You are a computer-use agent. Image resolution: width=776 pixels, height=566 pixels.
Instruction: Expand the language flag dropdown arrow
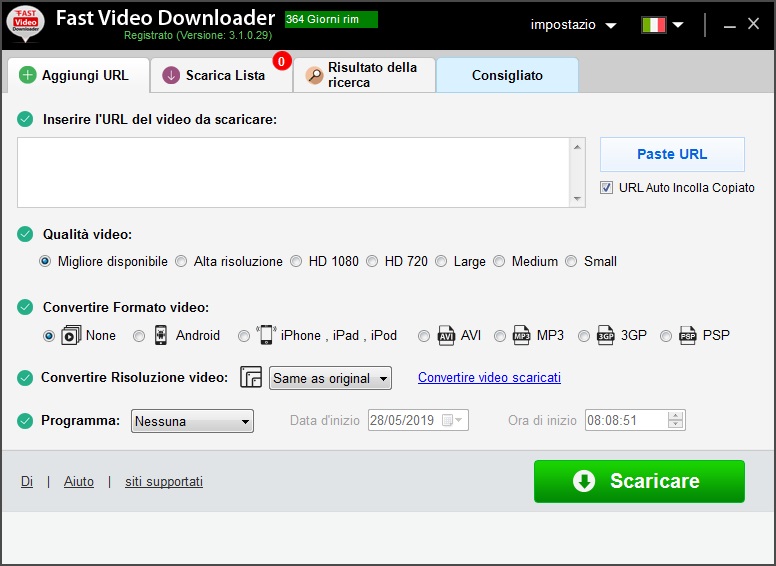click(678, 25)
